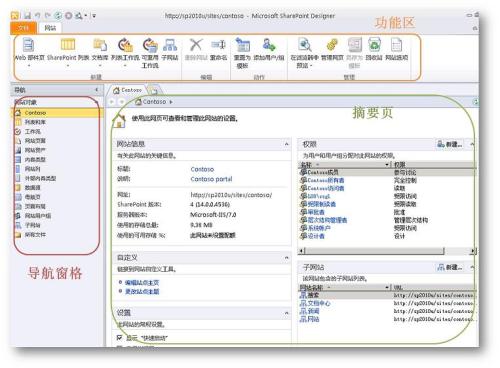500x368 pixels.
Task: Click the Contoso title link
Action: click(x=202, y=169)
